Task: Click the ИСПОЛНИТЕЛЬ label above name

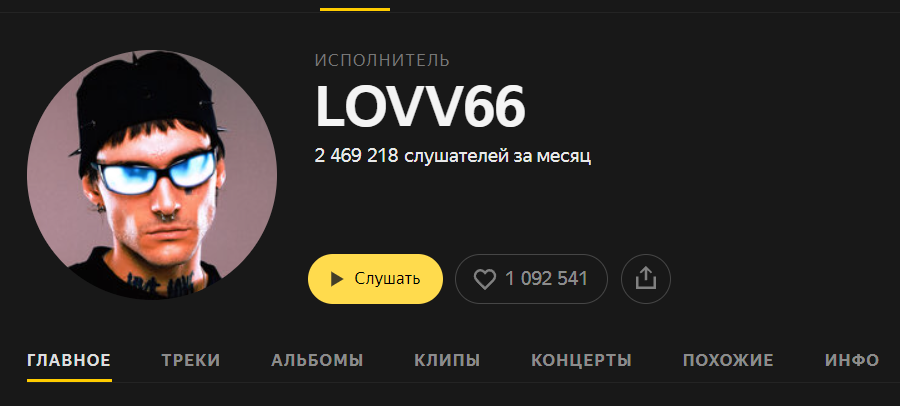Action: [x=382, y=60]
